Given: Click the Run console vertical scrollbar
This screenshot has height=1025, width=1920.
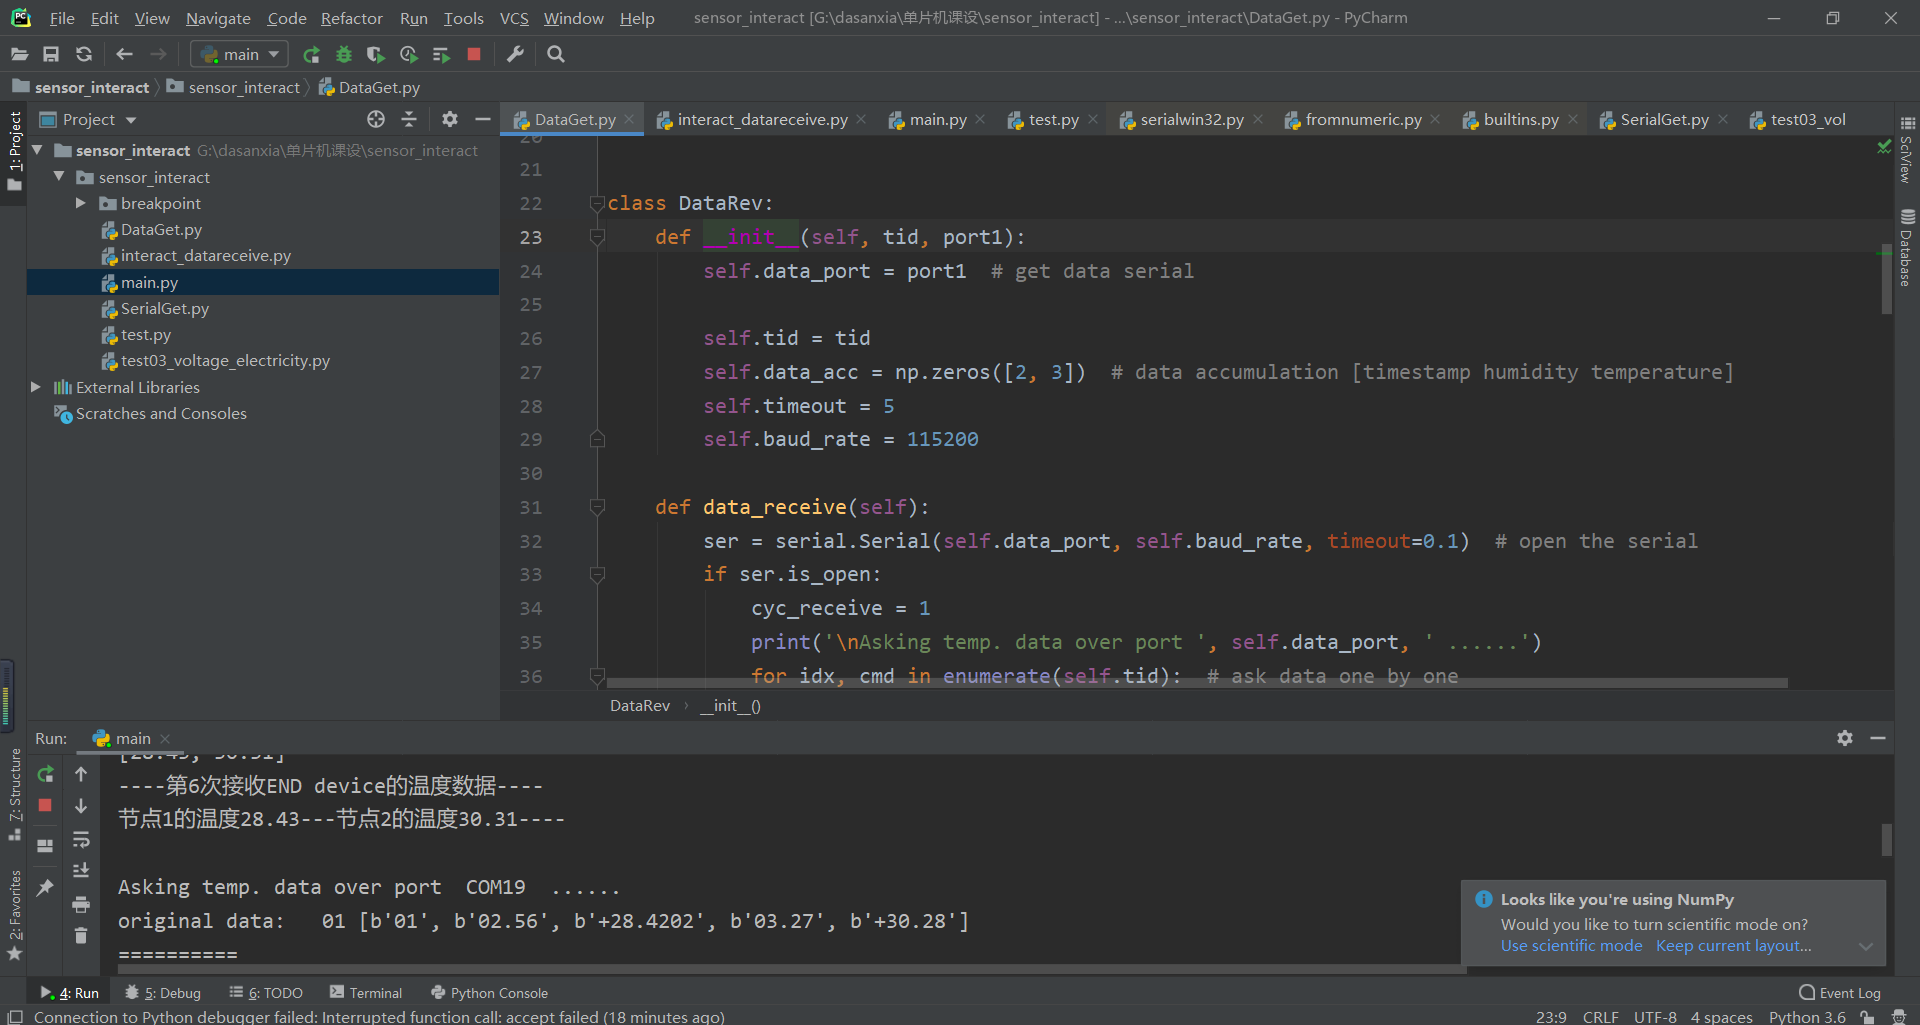Looking at the screenshot, I should pos(1887,839).
